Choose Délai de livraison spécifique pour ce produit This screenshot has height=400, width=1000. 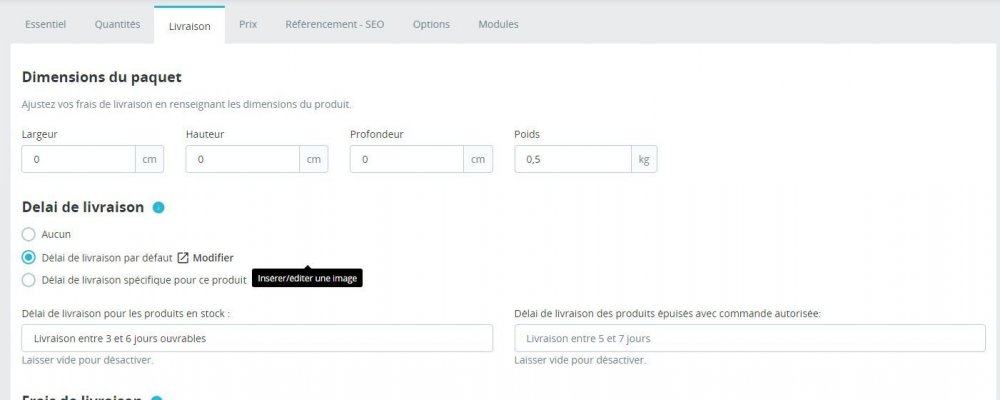pos(28,279)
